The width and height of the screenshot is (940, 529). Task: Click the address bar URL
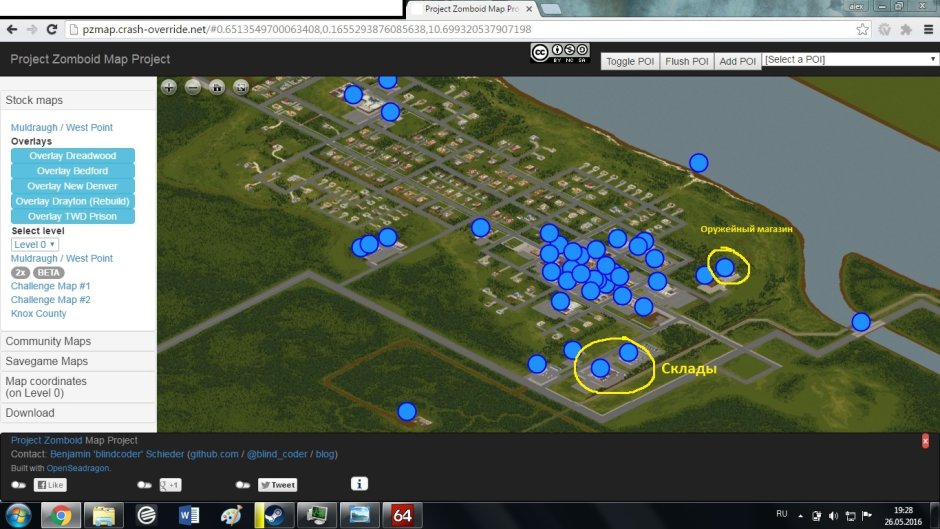pos(307,29)
